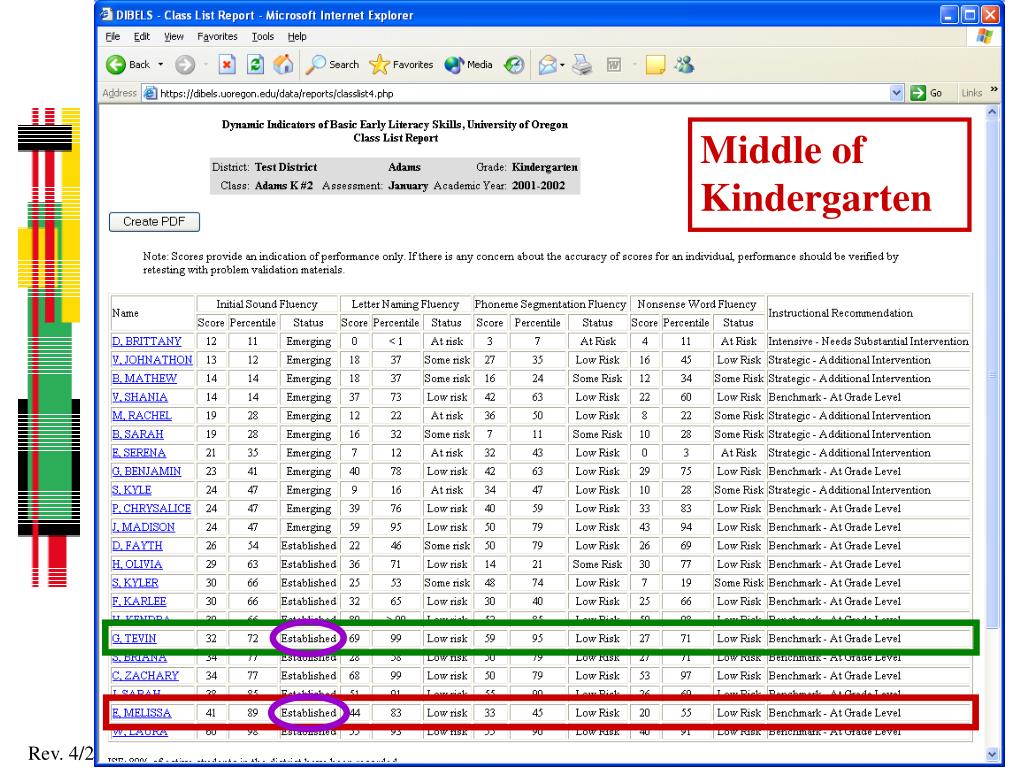1024x768 pixels.
Task: Open student J, MADISON link
Action: click(143, 528)
